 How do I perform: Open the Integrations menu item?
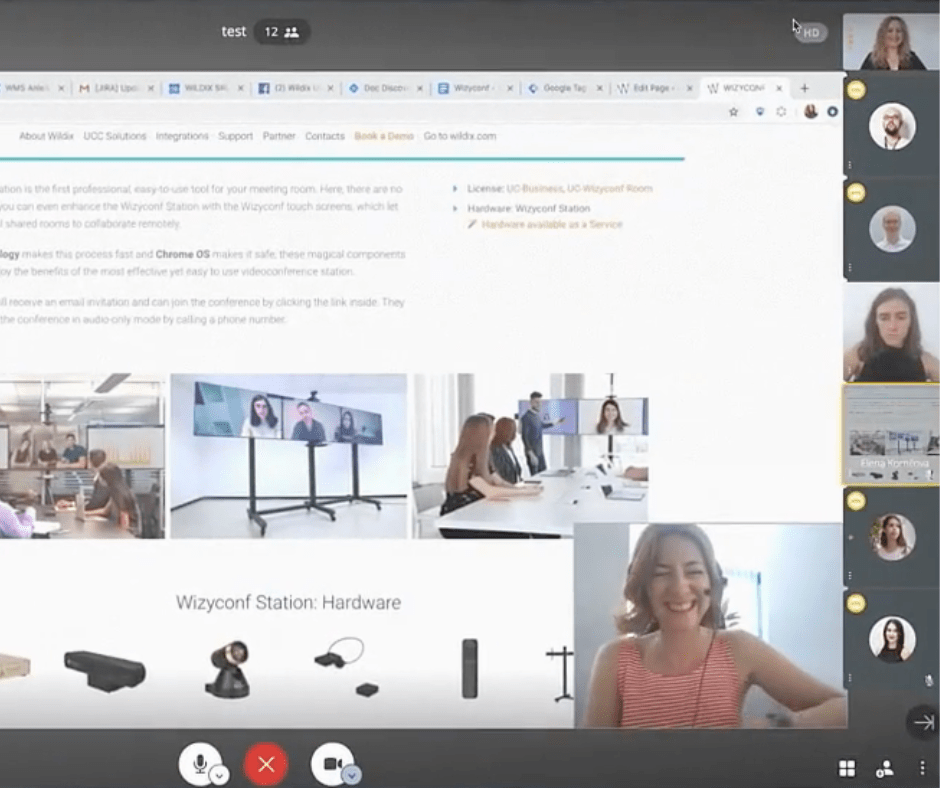click(182, 136)
